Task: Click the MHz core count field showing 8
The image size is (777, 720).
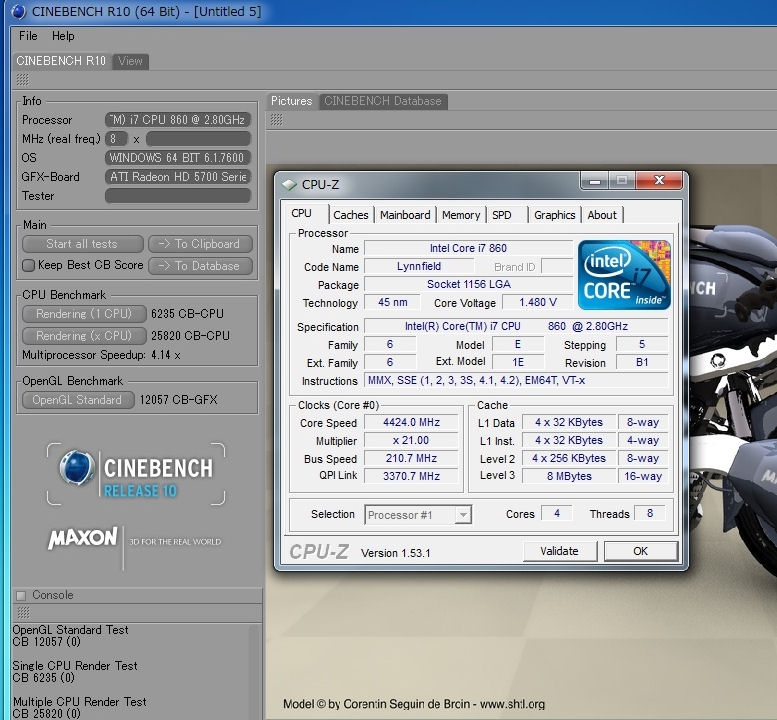Action: [x=116, y=139]
